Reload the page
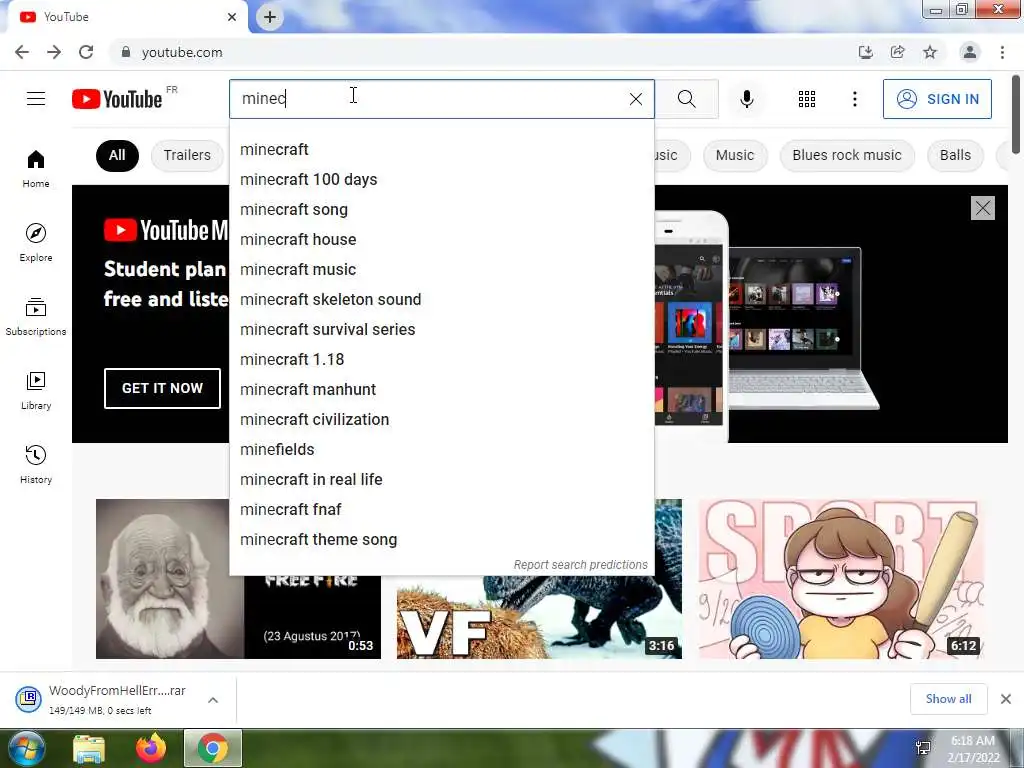1024x768 pixels. tap(86, 52)
